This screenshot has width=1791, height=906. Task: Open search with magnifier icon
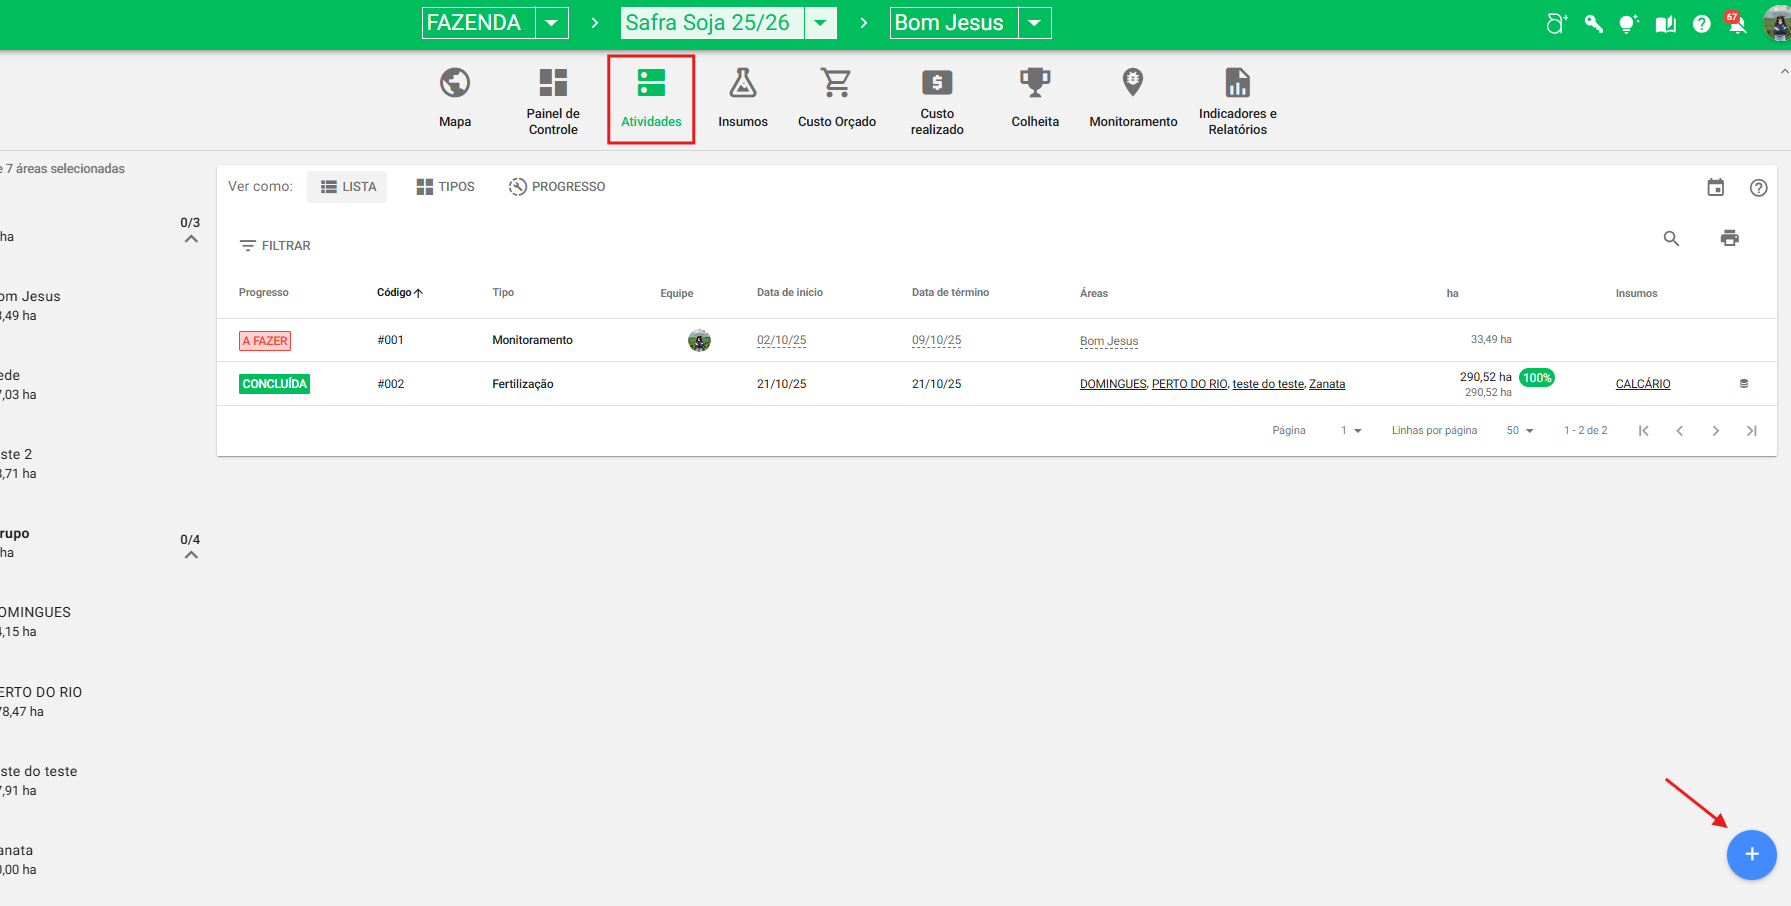(1671, 238)
